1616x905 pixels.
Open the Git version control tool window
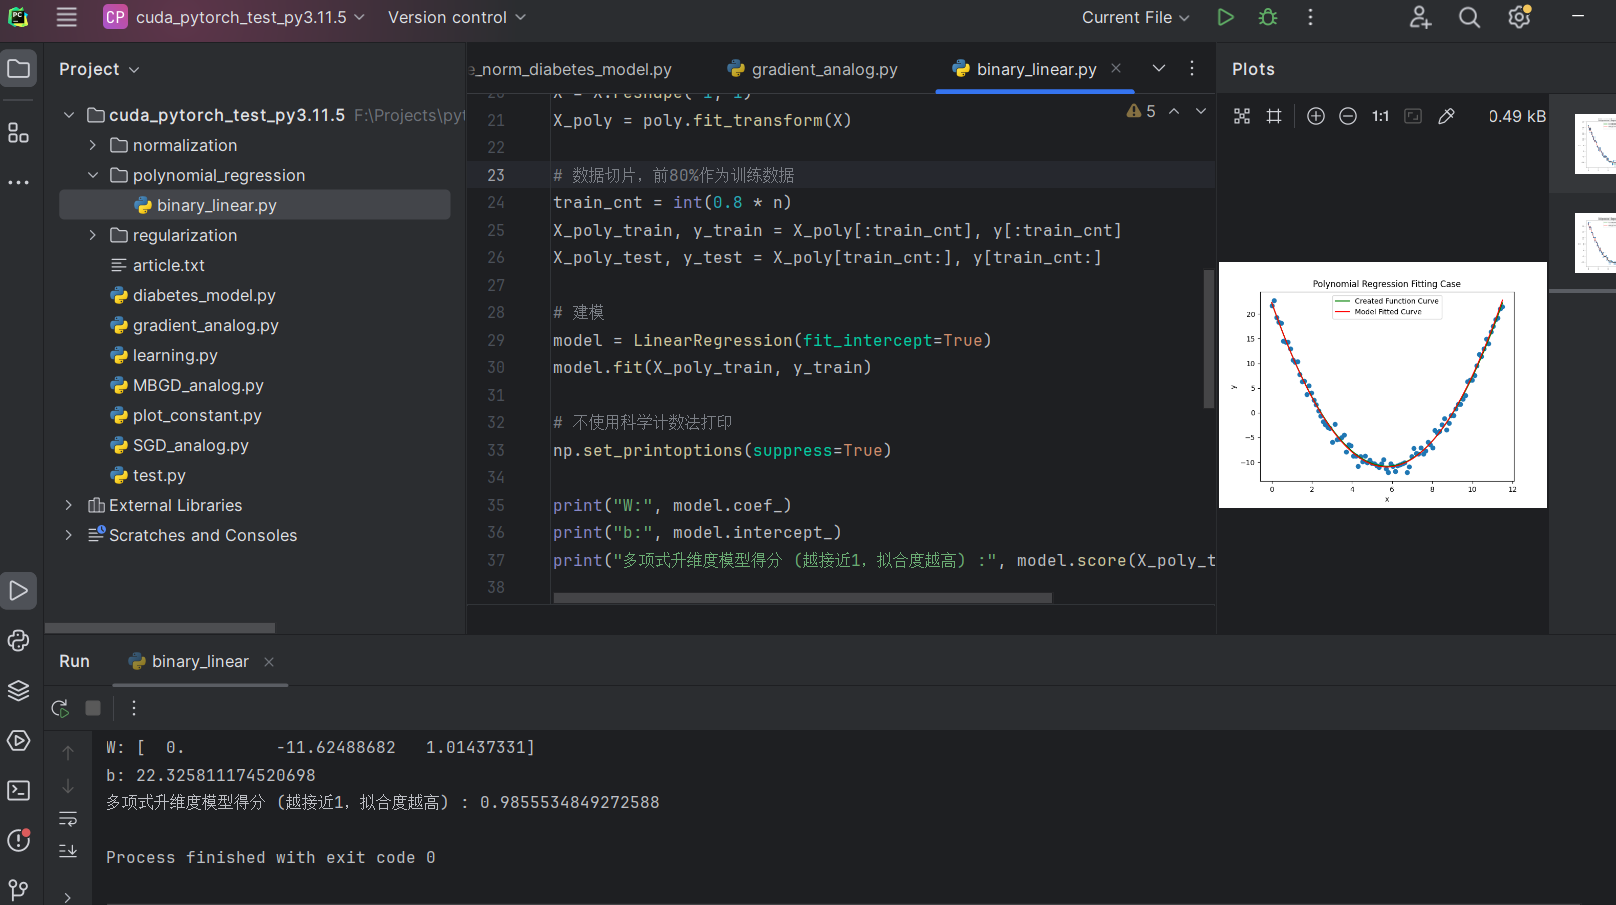tap(18, 888)
